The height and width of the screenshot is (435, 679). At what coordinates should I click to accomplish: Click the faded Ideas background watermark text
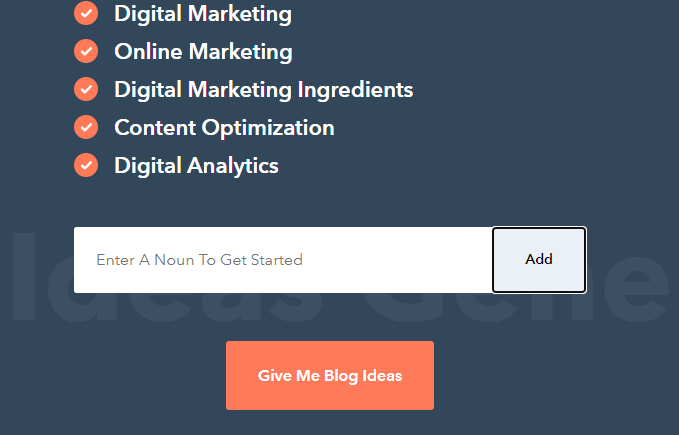pos(167,279)
